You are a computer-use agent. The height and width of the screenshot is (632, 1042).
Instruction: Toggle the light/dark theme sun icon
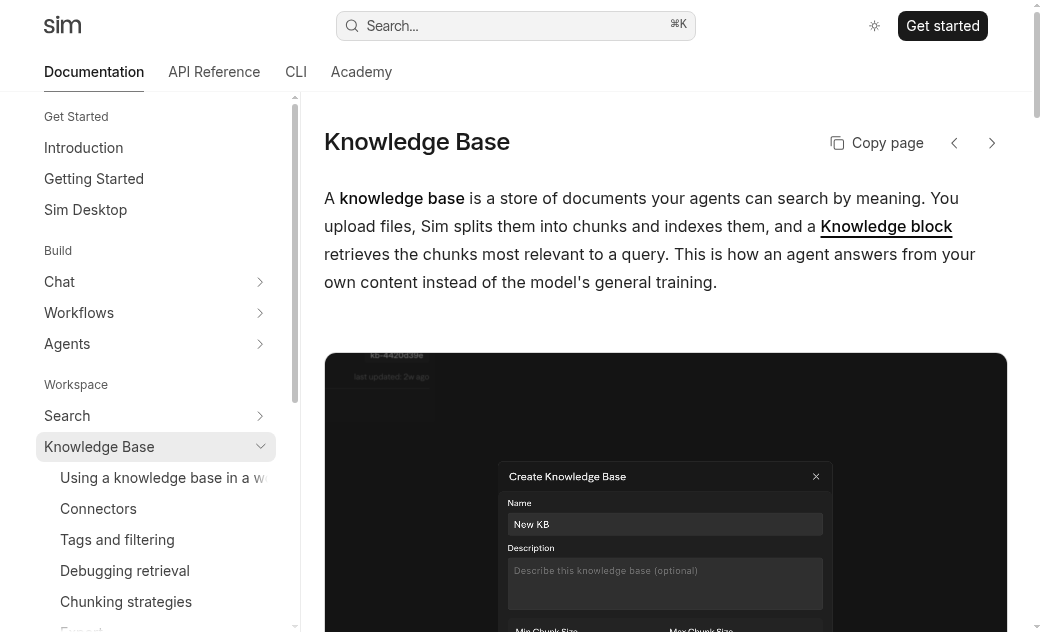[x=875, y=26]
